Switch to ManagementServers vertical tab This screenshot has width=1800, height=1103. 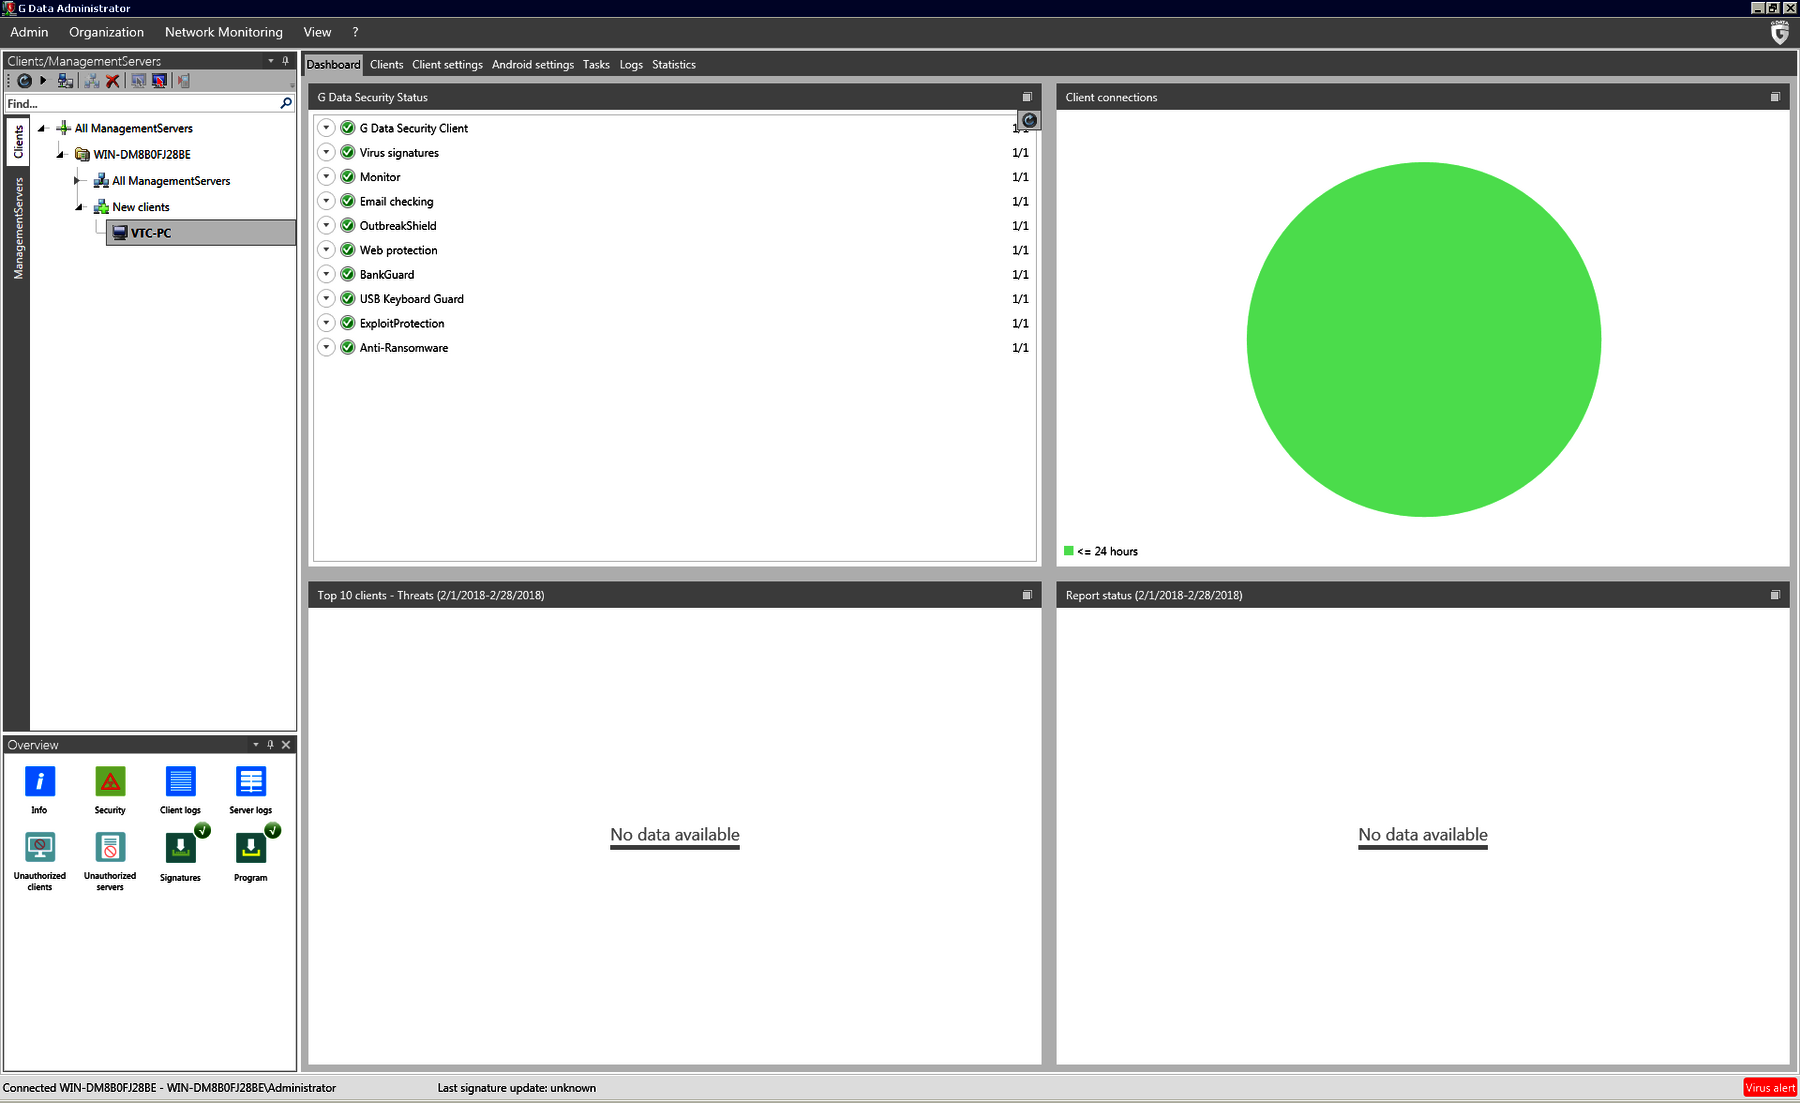click(x=18, y=228)
